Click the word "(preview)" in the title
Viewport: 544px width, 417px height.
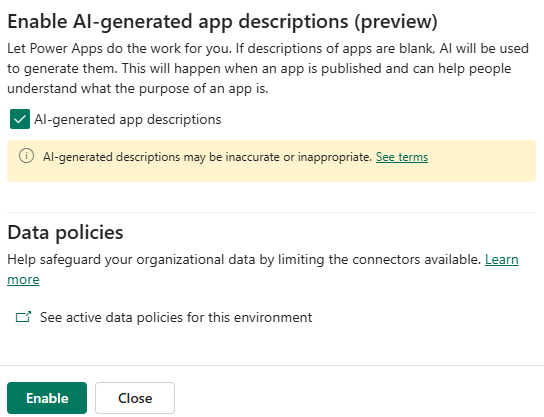tap(396, 22)
